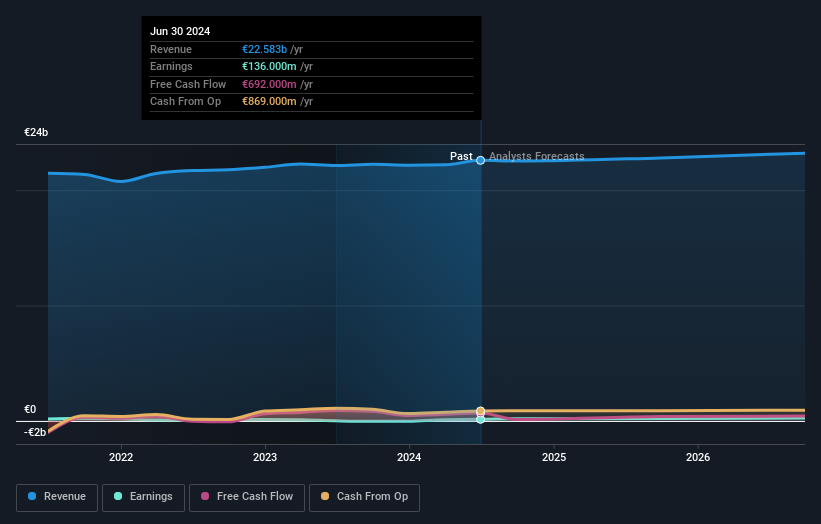Image resolution: width=821 pixels, height=524 pixels.
Task: Select the 2025 x-axis label
Action: 554,457
